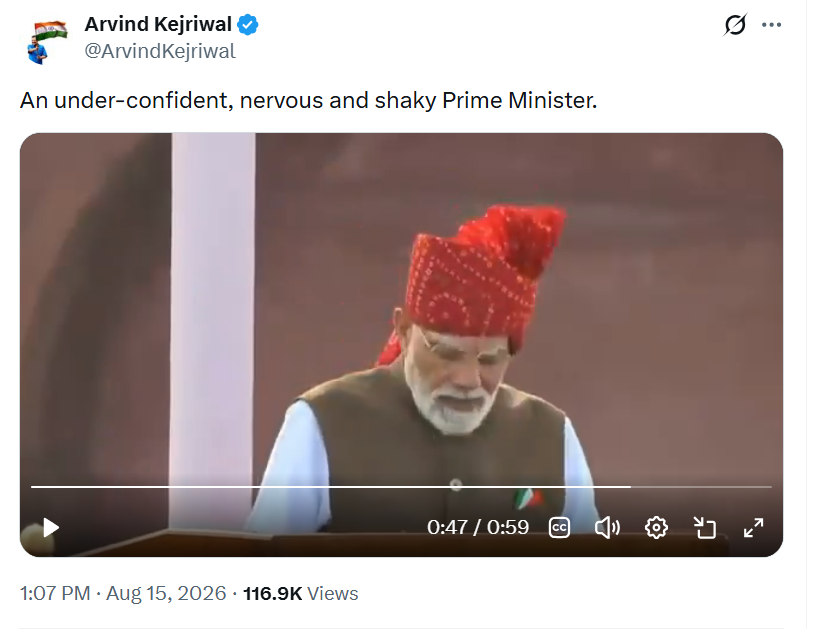
Task: Open Arvind Kejriwal display name link
Action: [158, 24]
